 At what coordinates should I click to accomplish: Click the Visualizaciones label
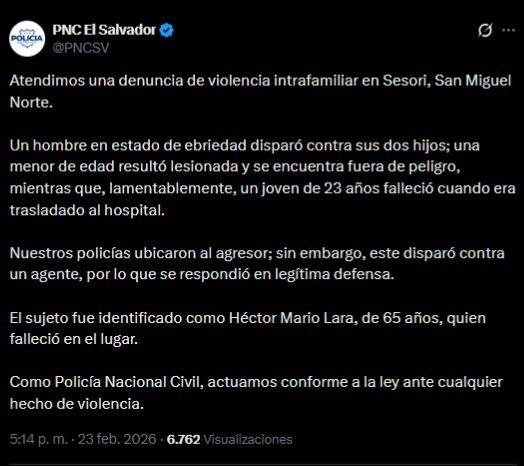(248, 439)
